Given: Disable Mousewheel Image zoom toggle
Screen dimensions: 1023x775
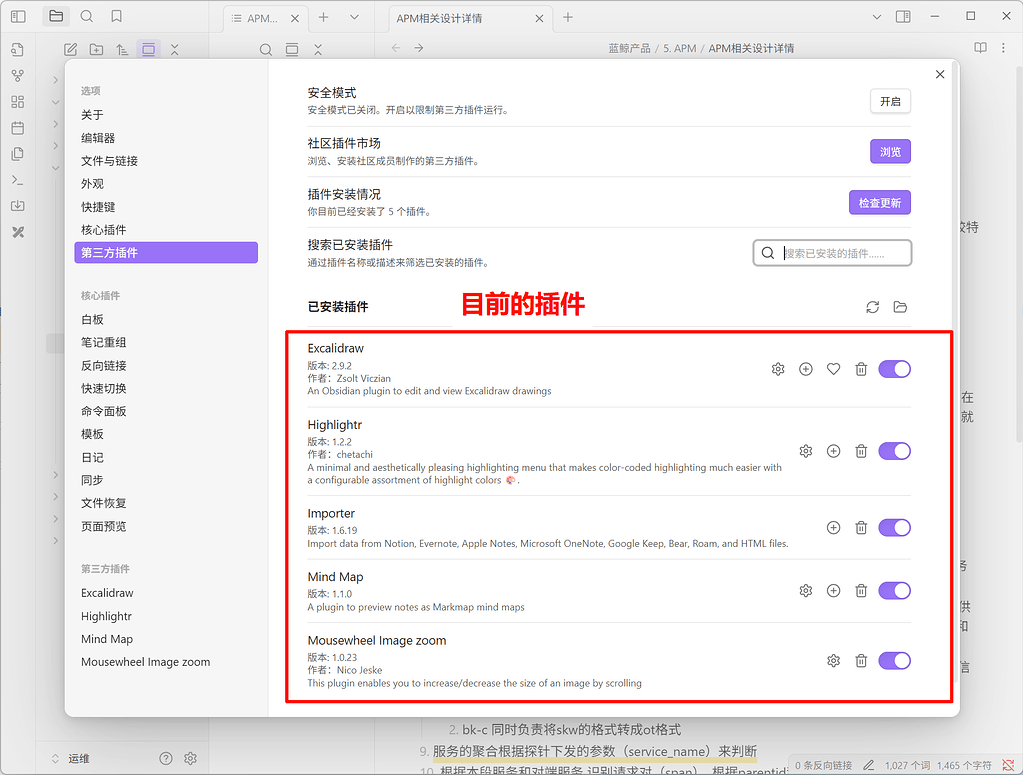Looking at the screenshot, I should pos(894,661).
